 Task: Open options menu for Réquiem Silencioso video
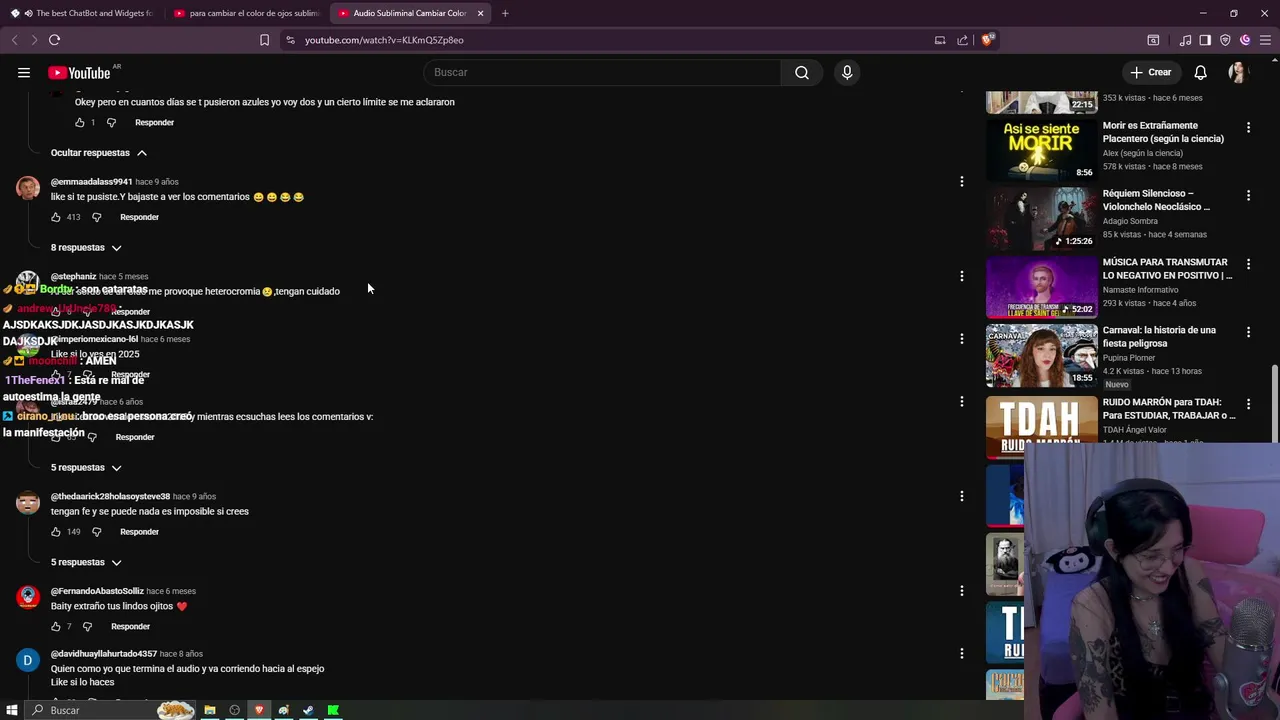pos(1248,196)
